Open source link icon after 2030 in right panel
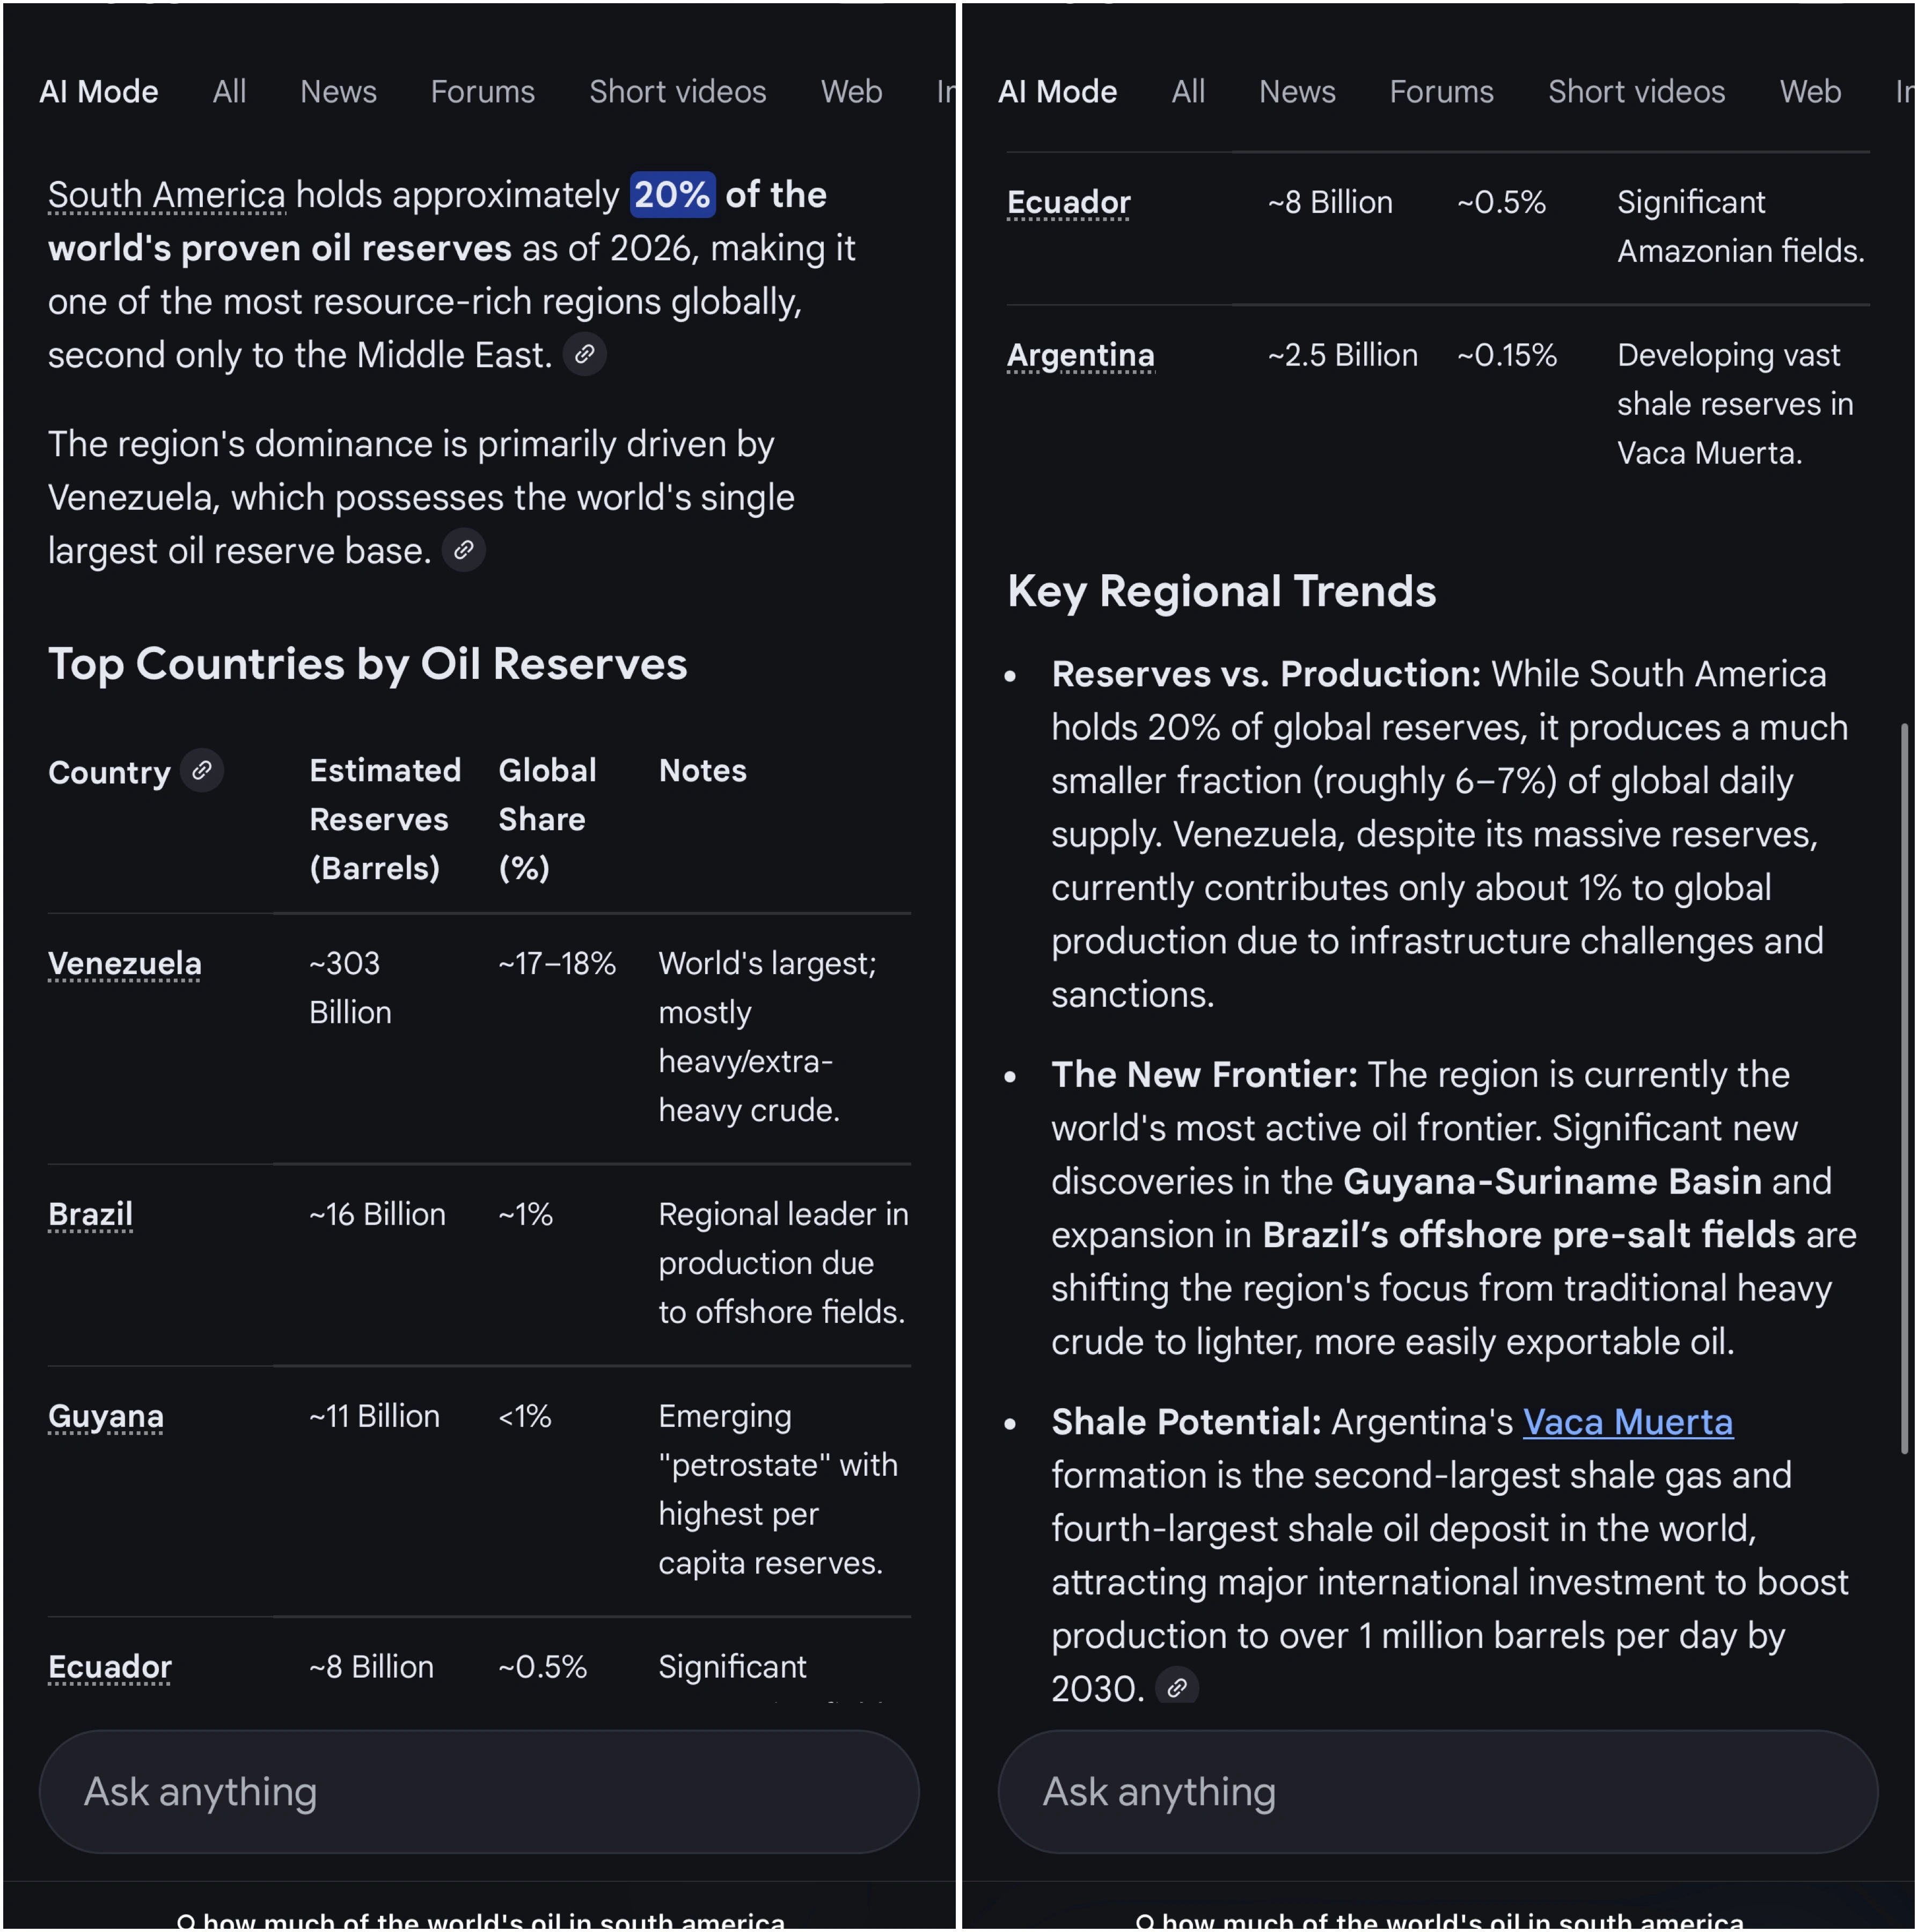 click(x=1176, y=1688)
